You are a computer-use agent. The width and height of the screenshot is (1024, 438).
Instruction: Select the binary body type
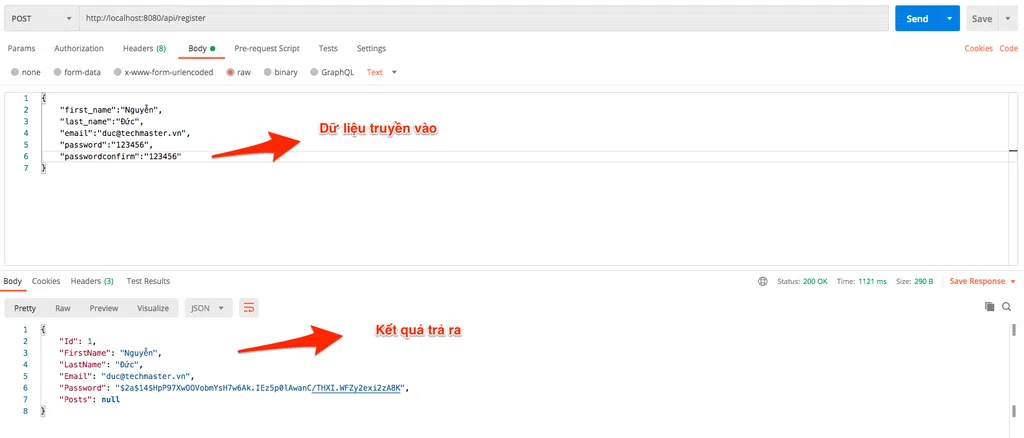[x=281, y=72]
